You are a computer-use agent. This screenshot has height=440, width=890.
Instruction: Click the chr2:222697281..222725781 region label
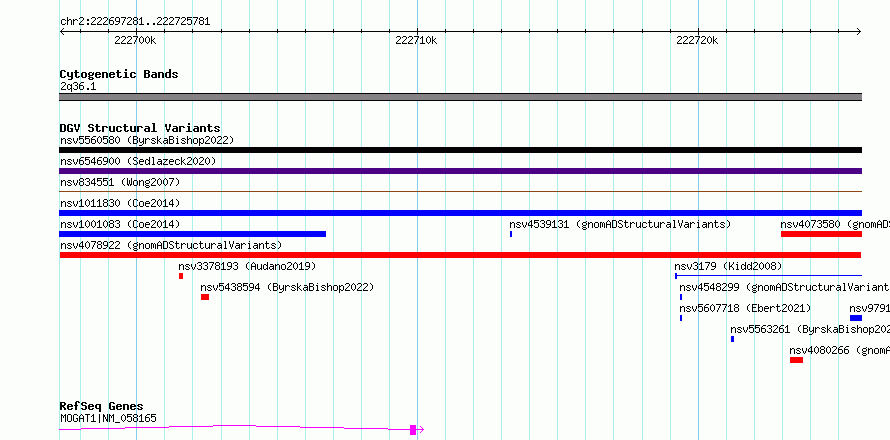click(135, 22)
